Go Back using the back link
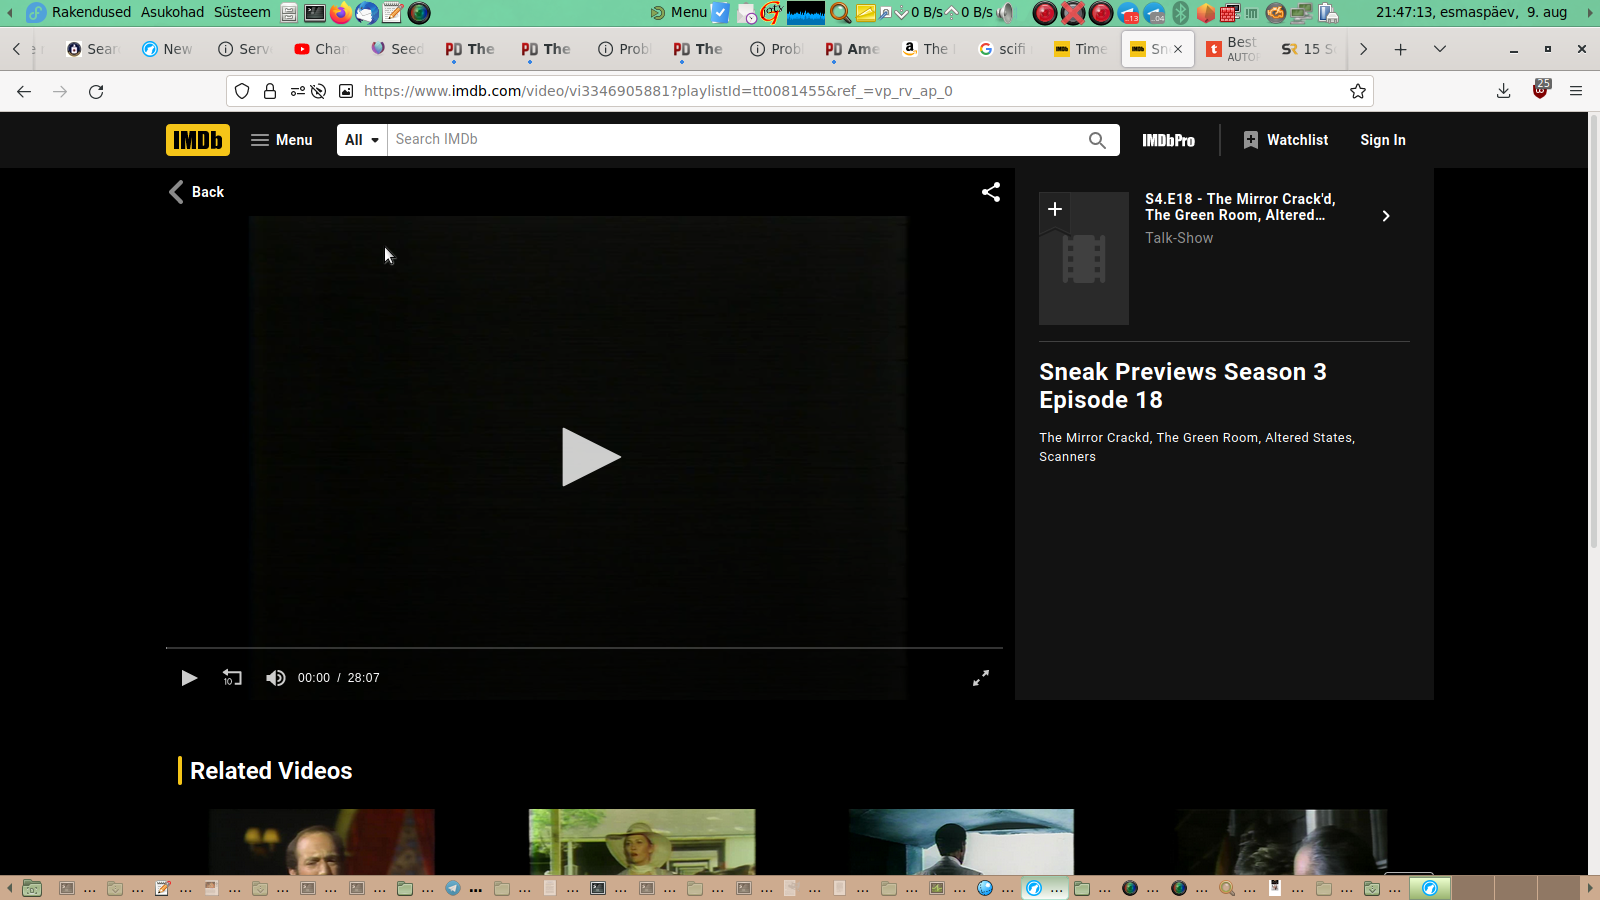Image resolution: width=1600 pixels, height=900 pixels. pyautogui.click(x=197, y=192)
